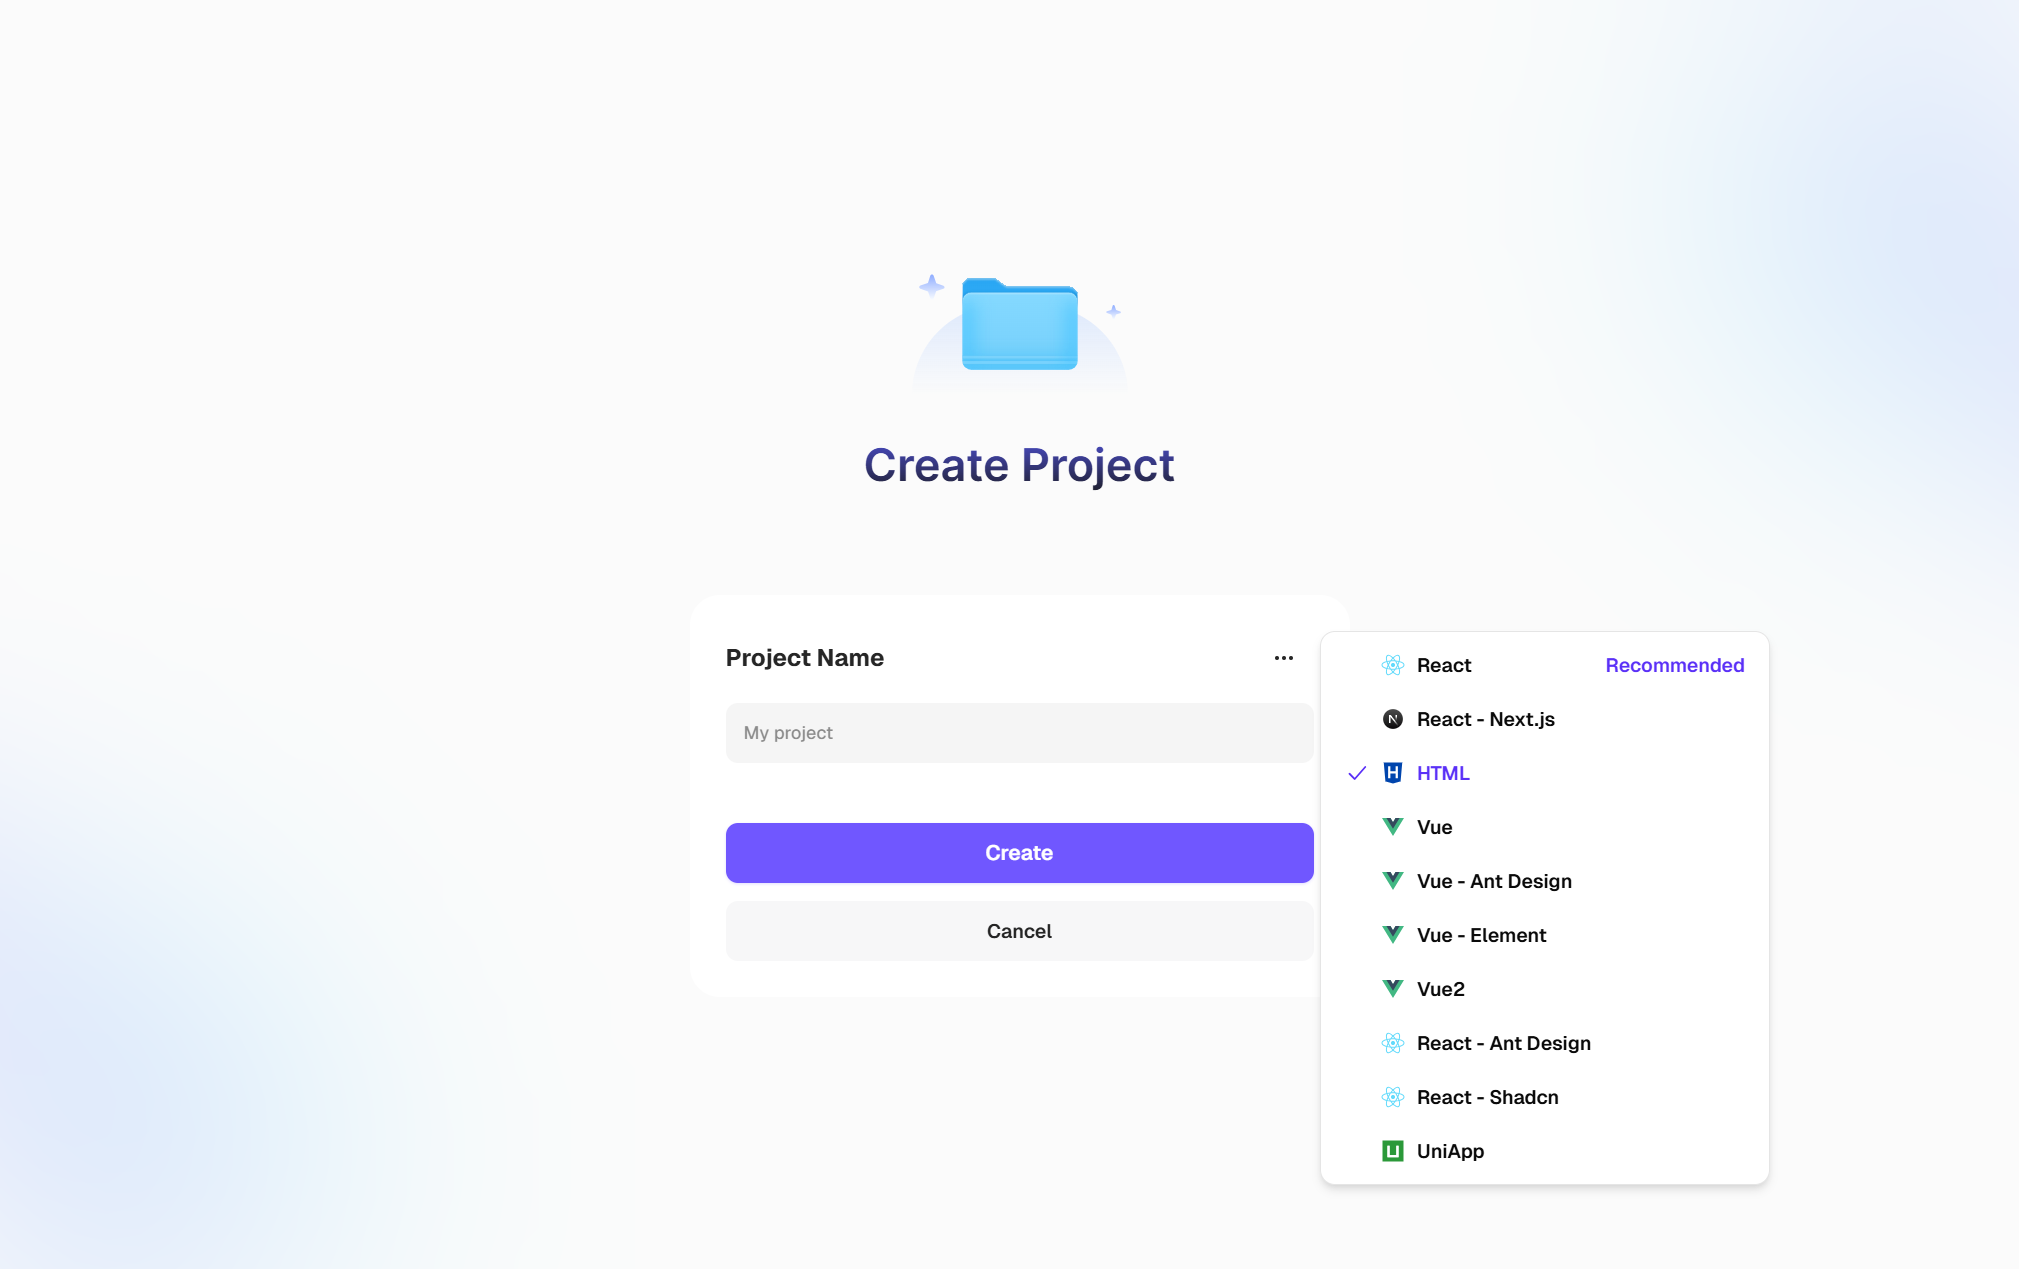2019x1269 pixels.
Task: Click the UniApp green square icon
Action: pos(1392,1151)
